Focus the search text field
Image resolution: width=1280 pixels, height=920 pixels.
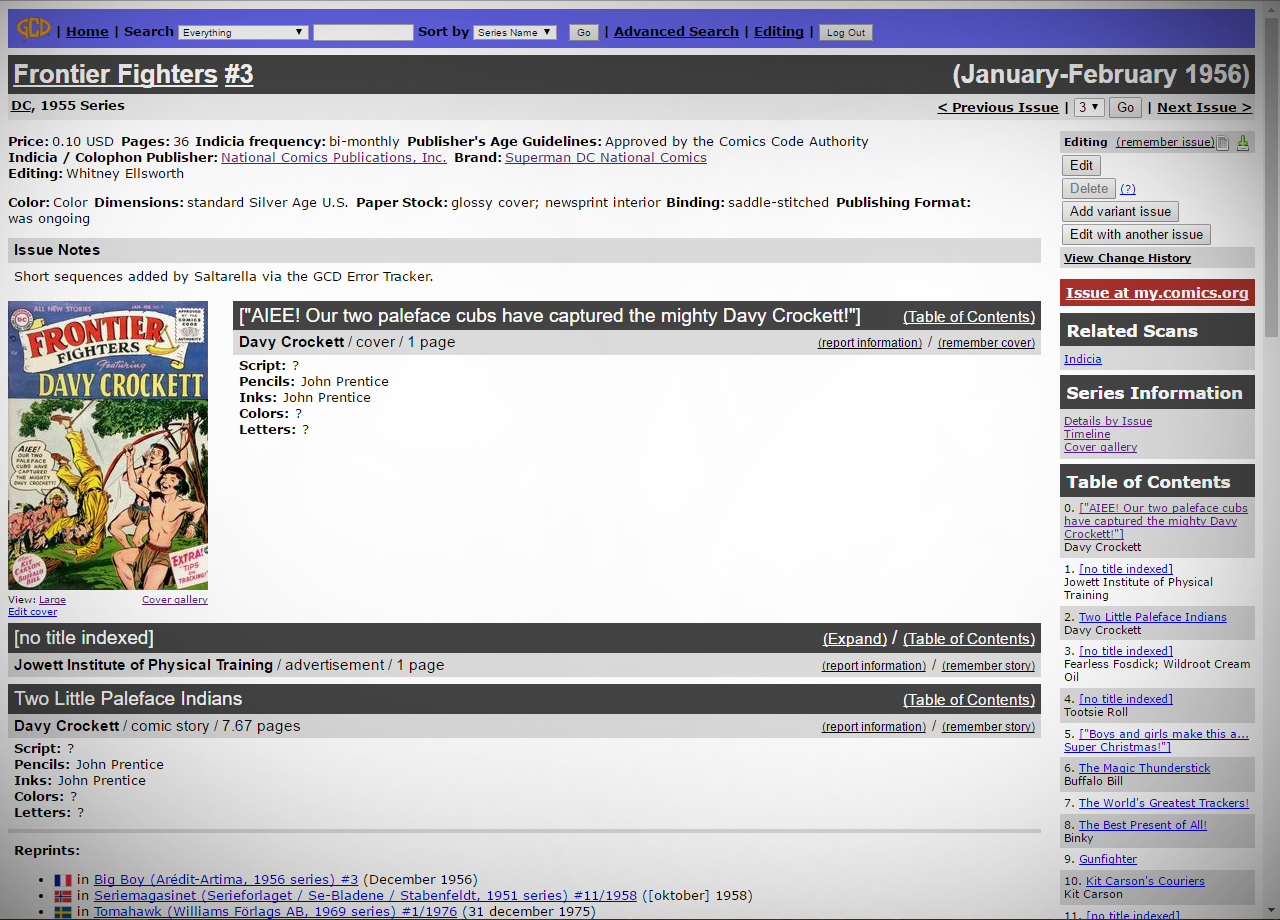(x=363, y=32)
